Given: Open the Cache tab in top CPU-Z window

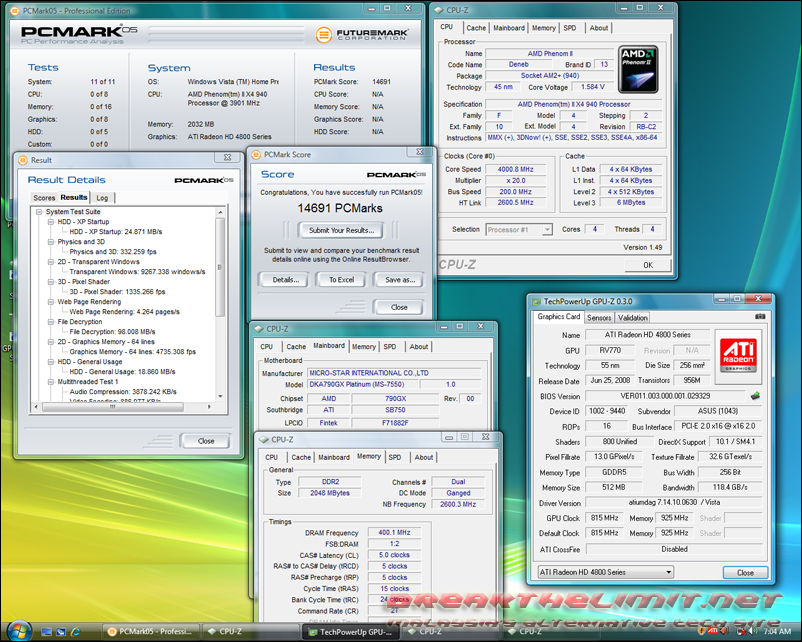Looking at the screenshot, I should tap(476, 28).
